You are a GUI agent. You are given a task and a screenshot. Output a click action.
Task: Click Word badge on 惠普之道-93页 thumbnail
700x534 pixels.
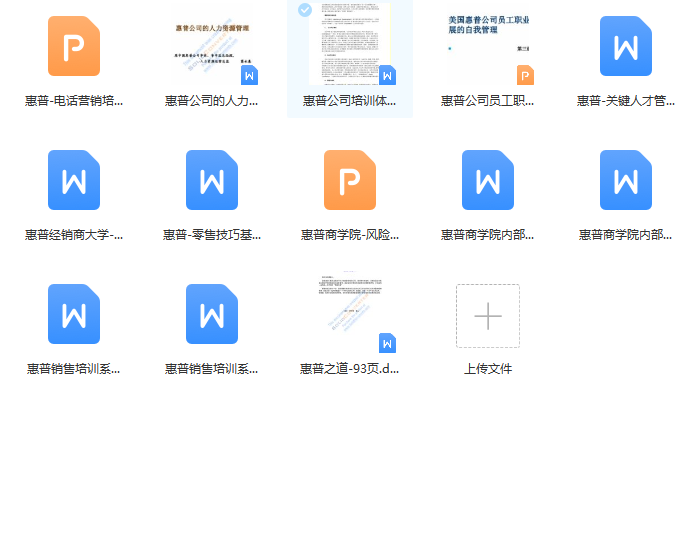pyautogui.click(x=388, y=343)
